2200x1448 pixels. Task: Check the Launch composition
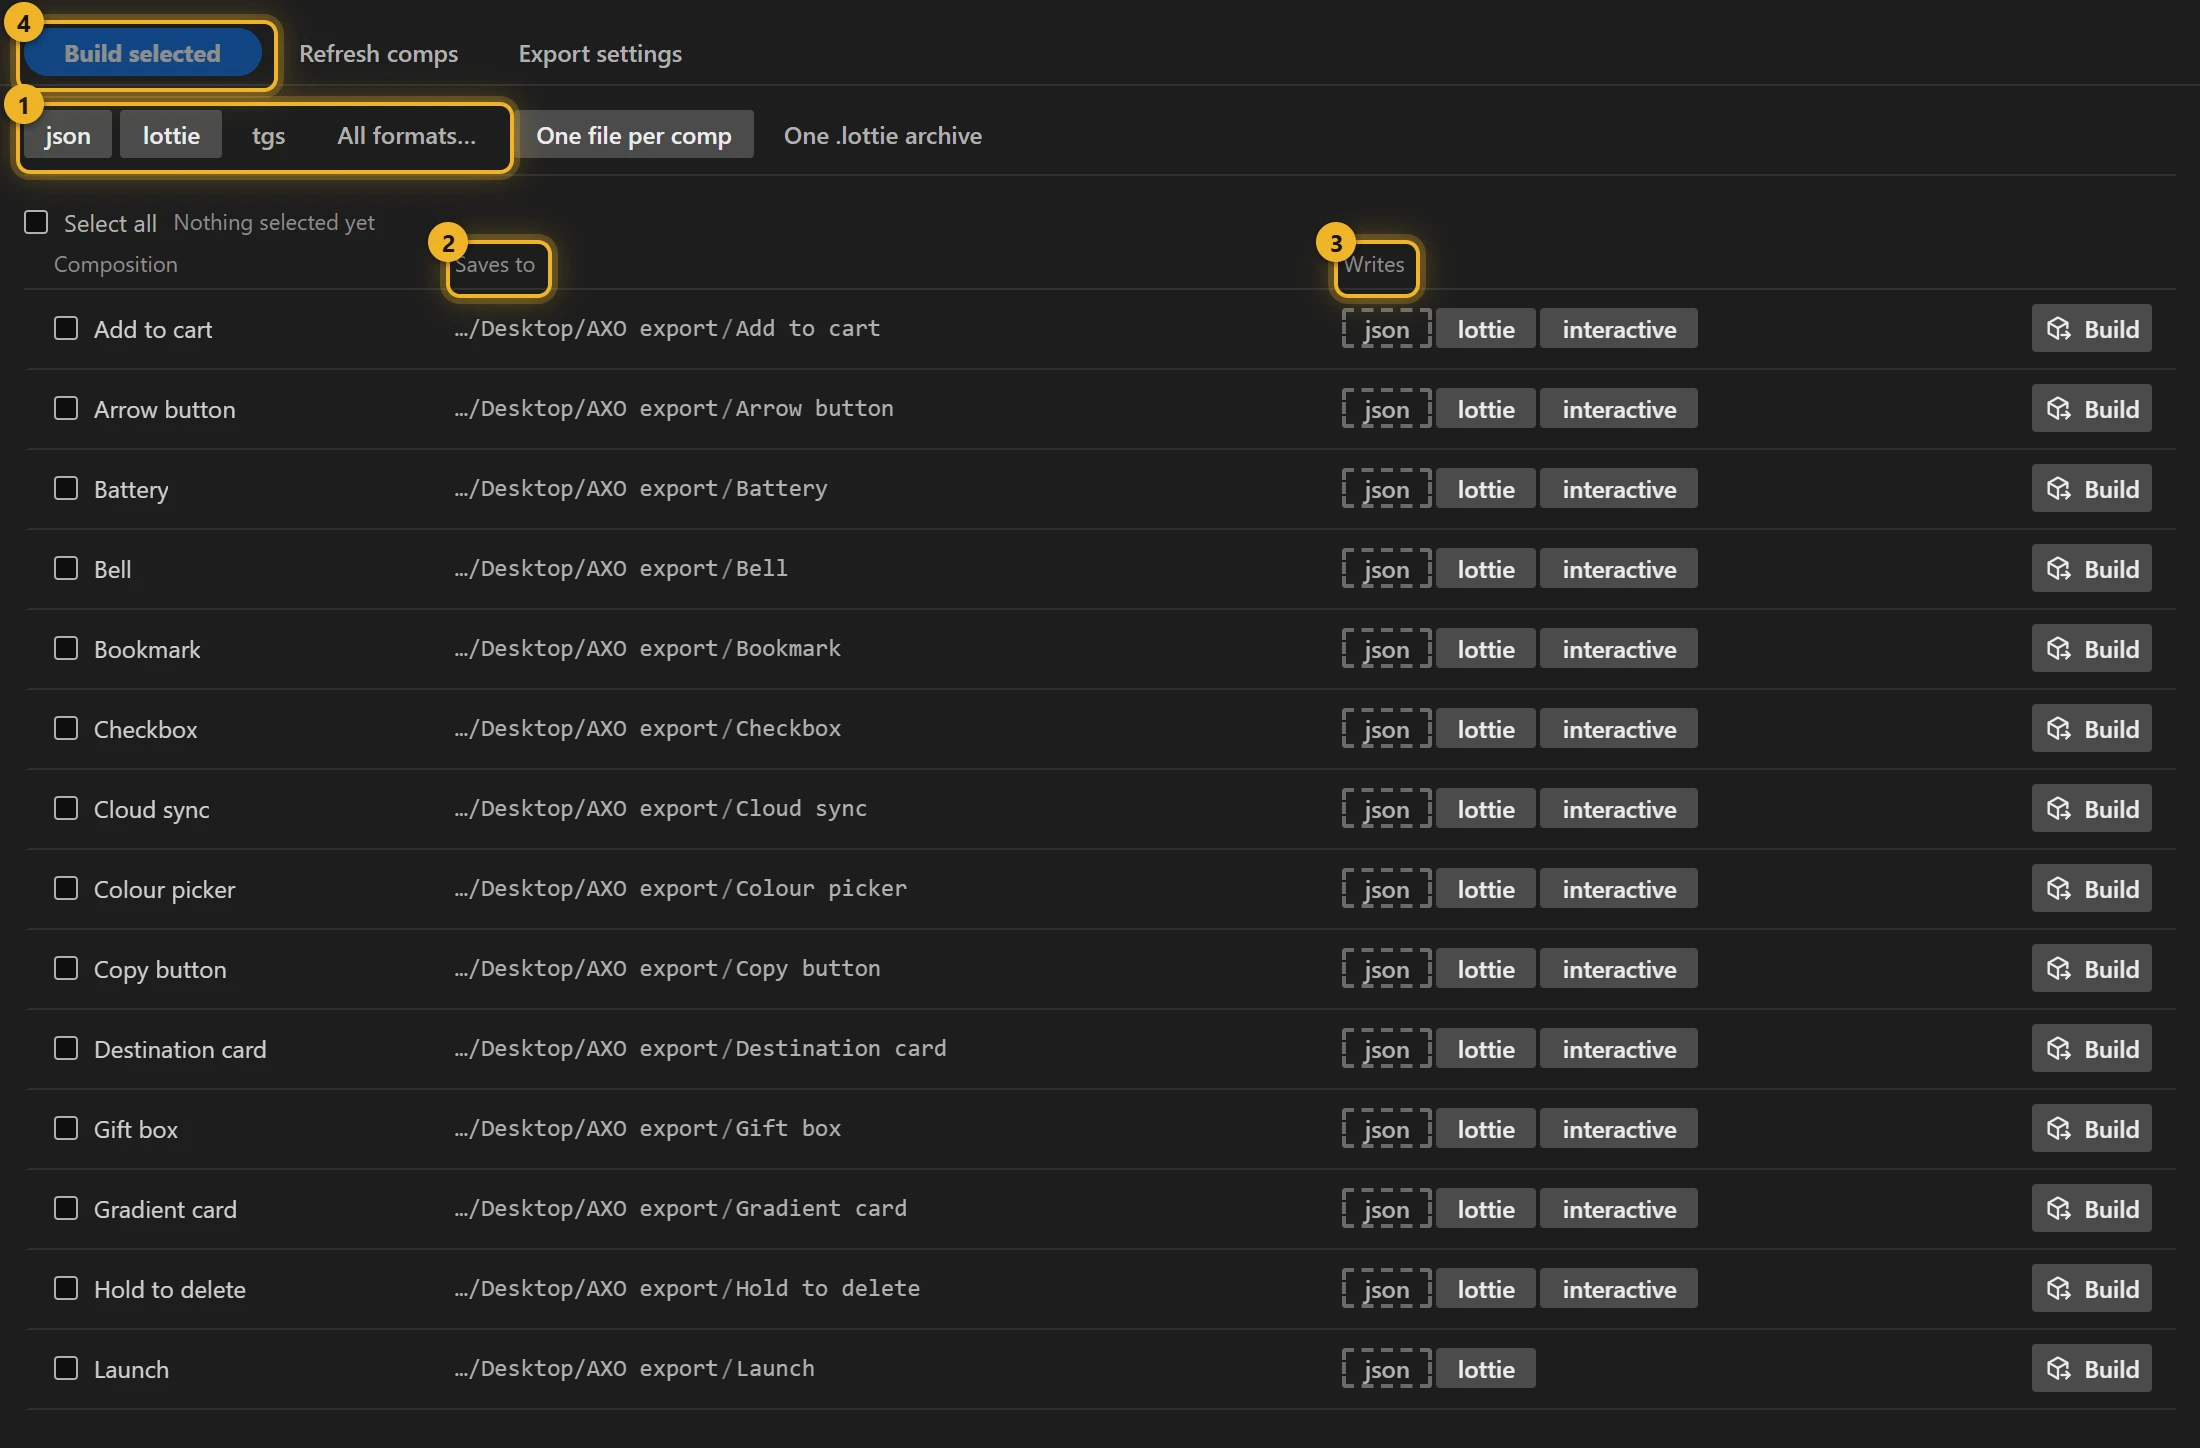tap(66, 1368)
